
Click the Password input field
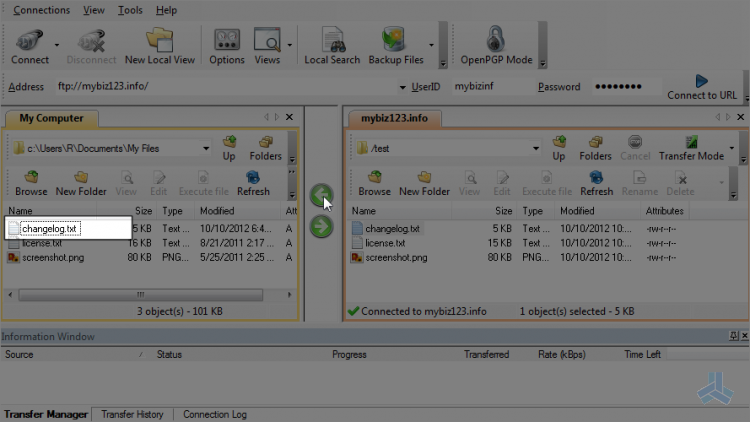click(x=626, y=87)
